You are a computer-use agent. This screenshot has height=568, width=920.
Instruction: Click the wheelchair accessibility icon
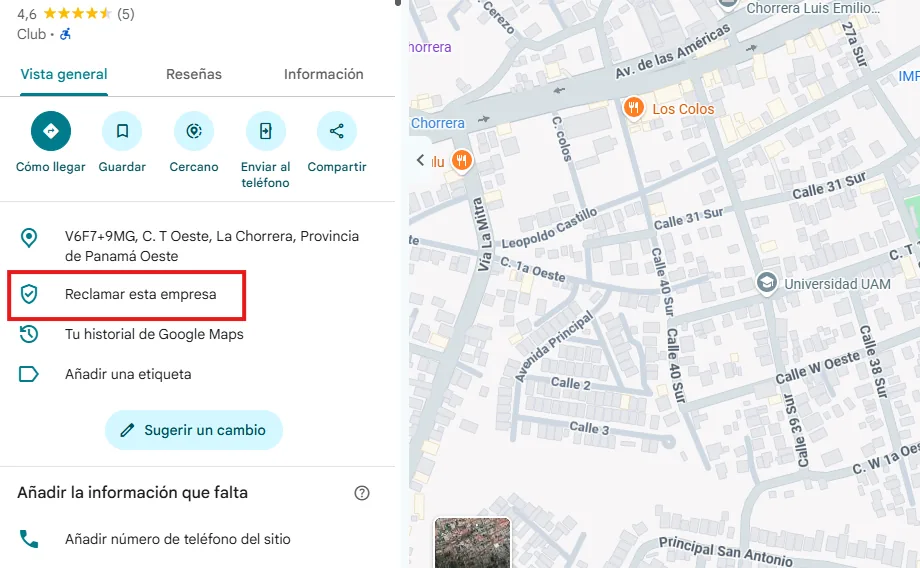tap(66, 34)
